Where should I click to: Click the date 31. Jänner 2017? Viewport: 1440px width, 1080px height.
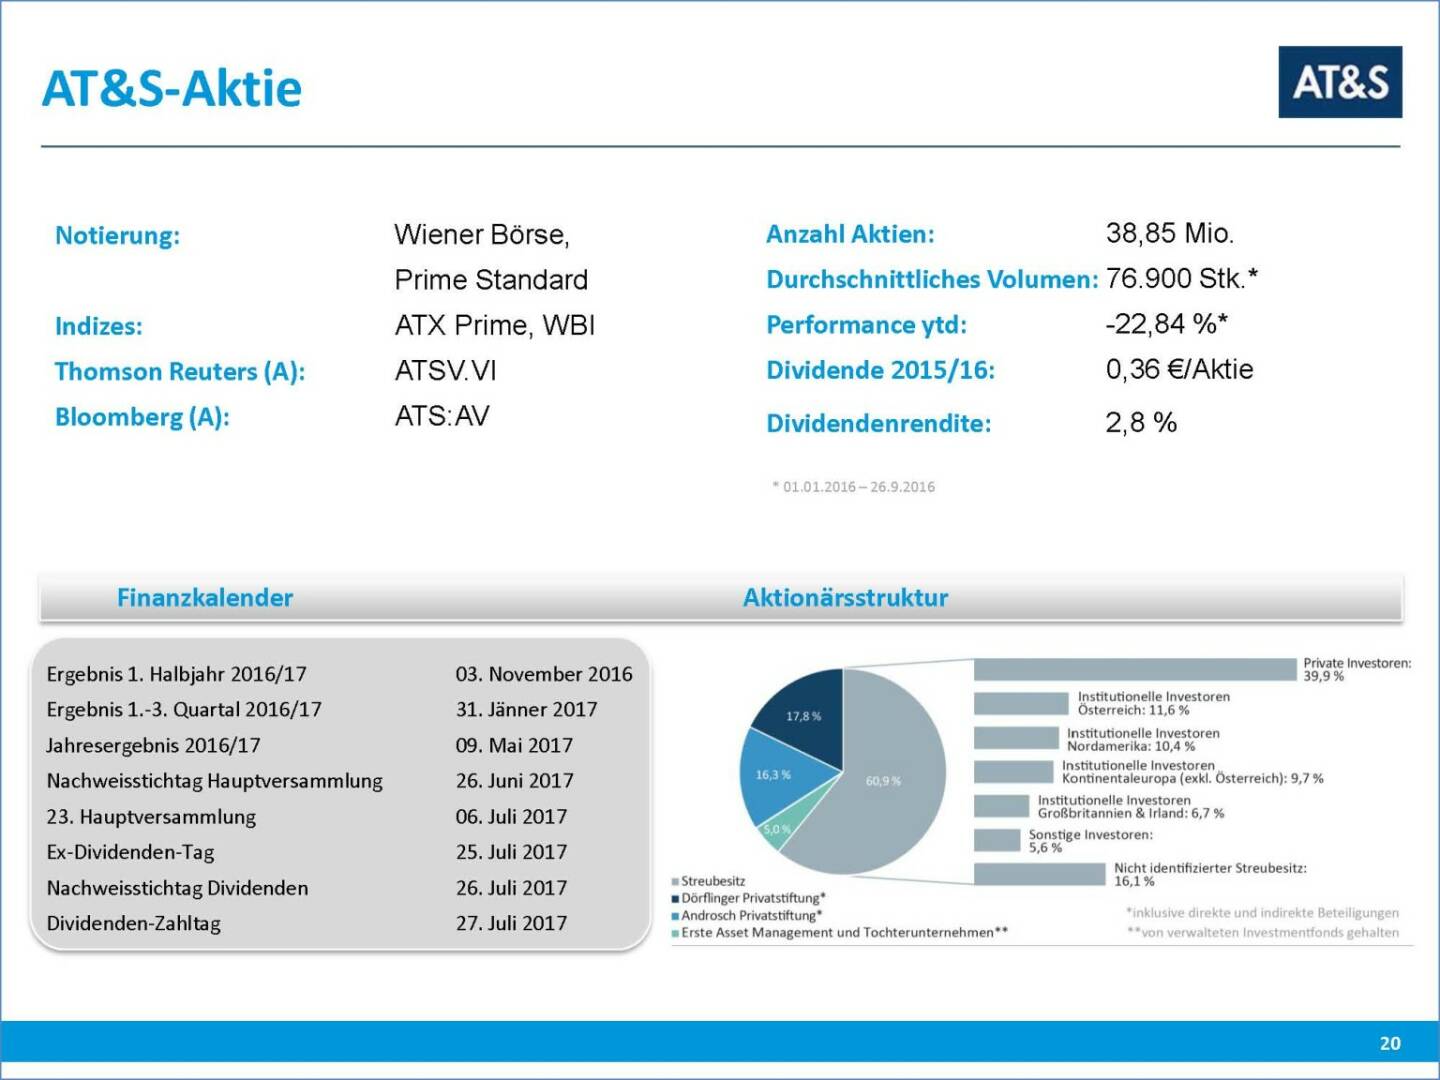(526, 710)
